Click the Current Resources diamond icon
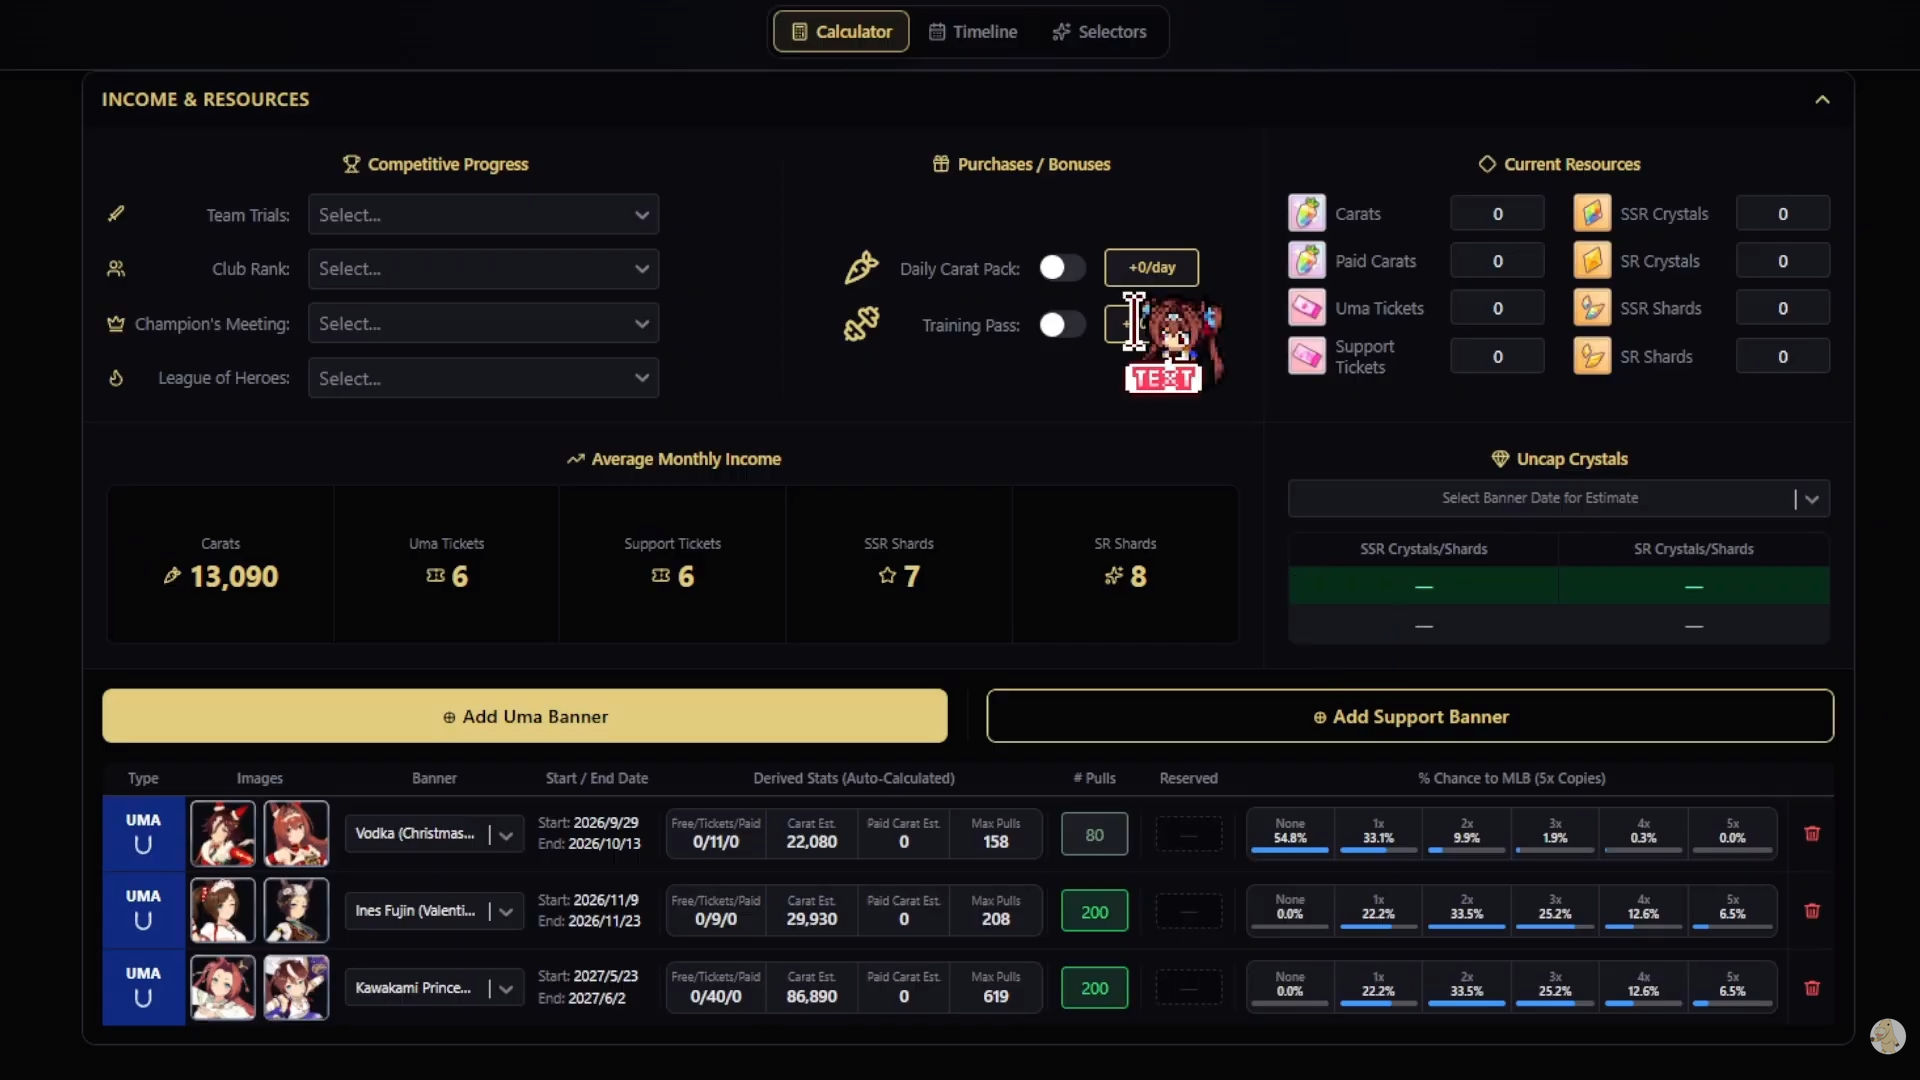 point(1487,164)
